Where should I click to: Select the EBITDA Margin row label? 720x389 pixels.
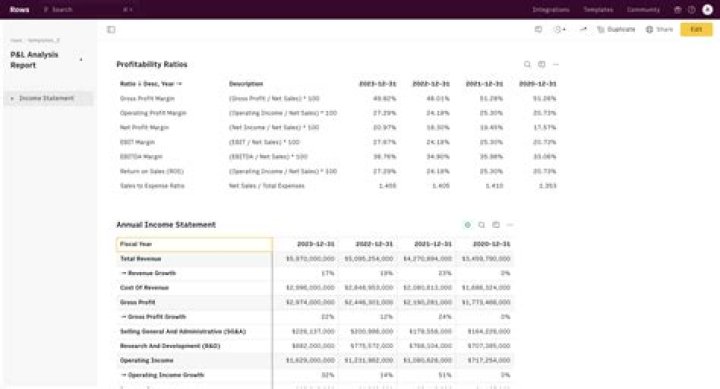(141, 157)
